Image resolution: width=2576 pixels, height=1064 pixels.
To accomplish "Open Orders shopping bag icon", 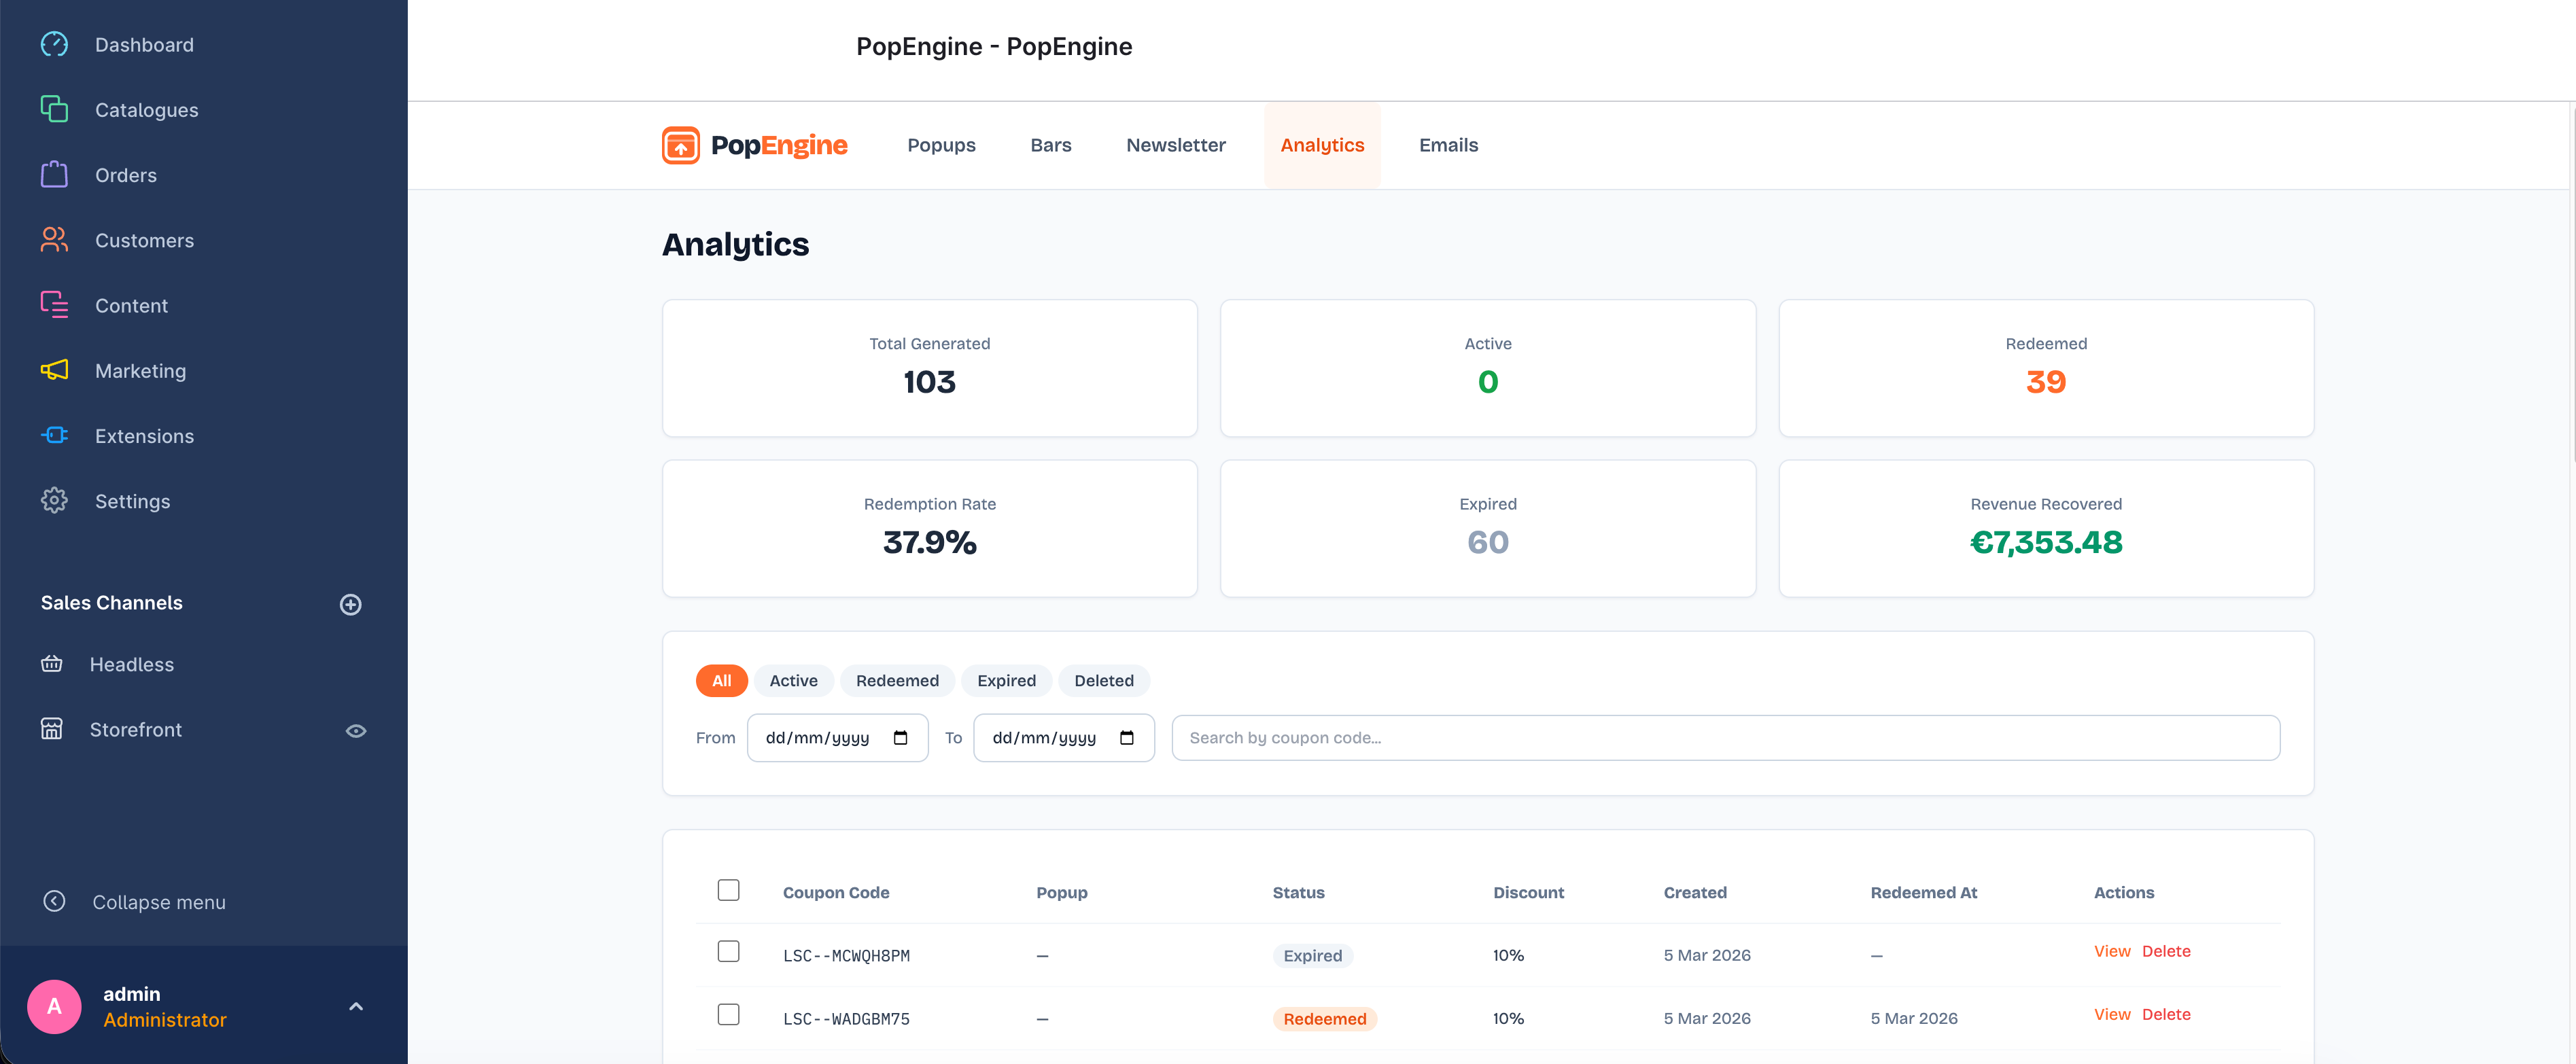I will coord(54,175).
